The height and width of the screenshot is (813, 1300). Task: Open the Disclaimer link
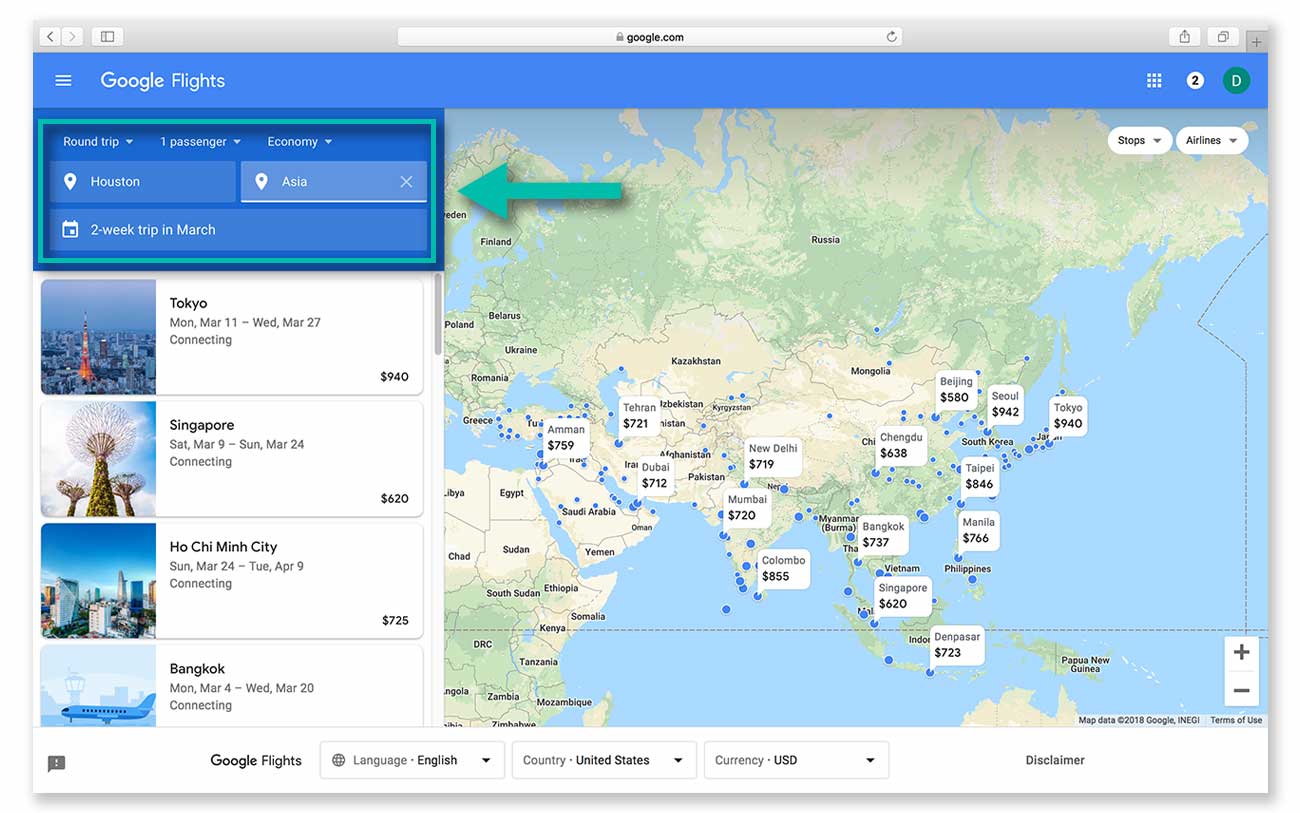[1054, 760]
